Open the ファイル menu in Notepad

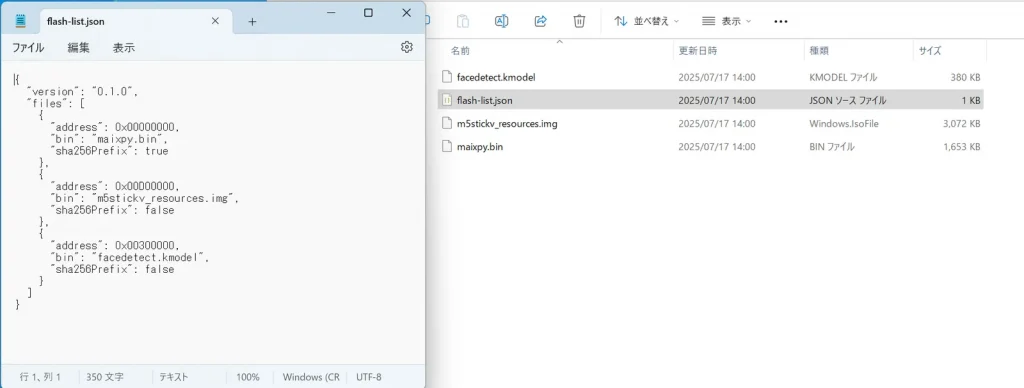pyautogui.click(x=28, y=48)
